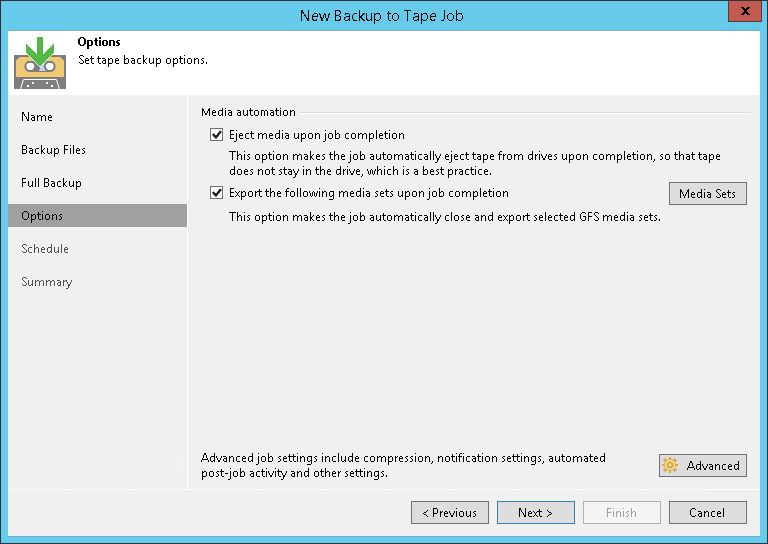
Task: Uncheck Export the following media sets
Action: coord(217,193)
